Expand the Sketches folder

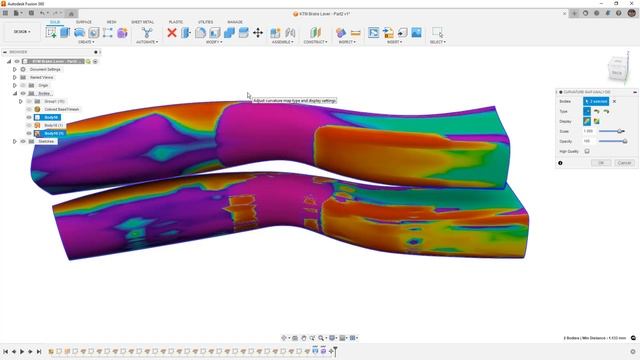(15, 141)
